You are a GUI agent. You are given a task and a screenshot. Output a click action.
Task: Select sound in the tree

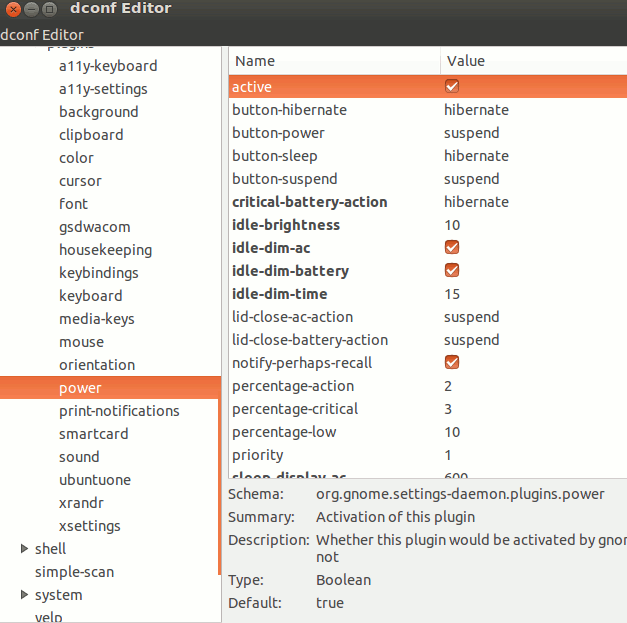[x=79, y=457]
